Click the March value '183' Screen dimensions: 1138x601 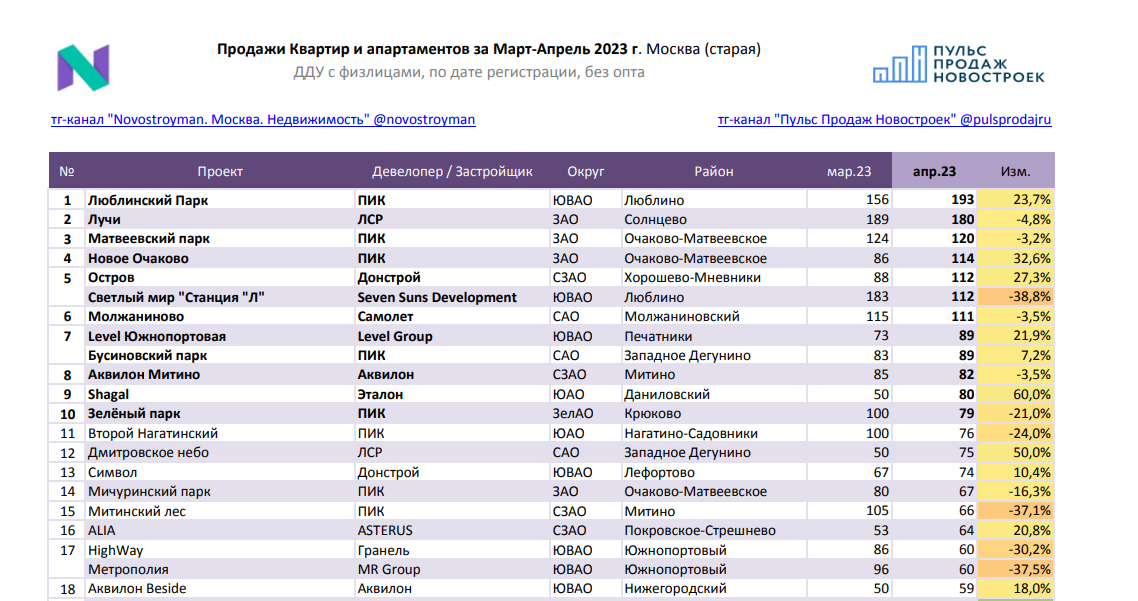pyautogui.click(x=877, y=297)
